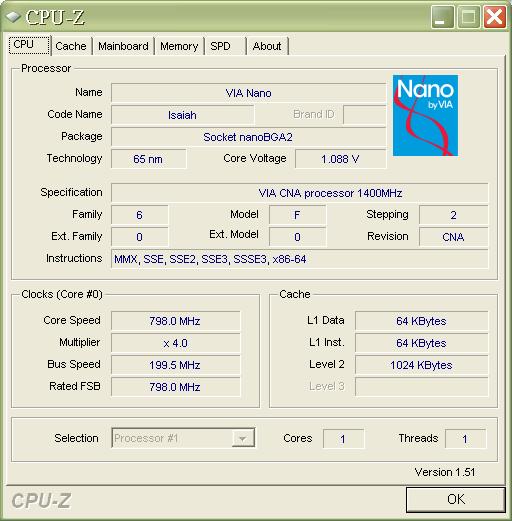This screenshot has height=521, width=512.
Task: Open the Mainboard tab
Action: (x=123, y=46)
